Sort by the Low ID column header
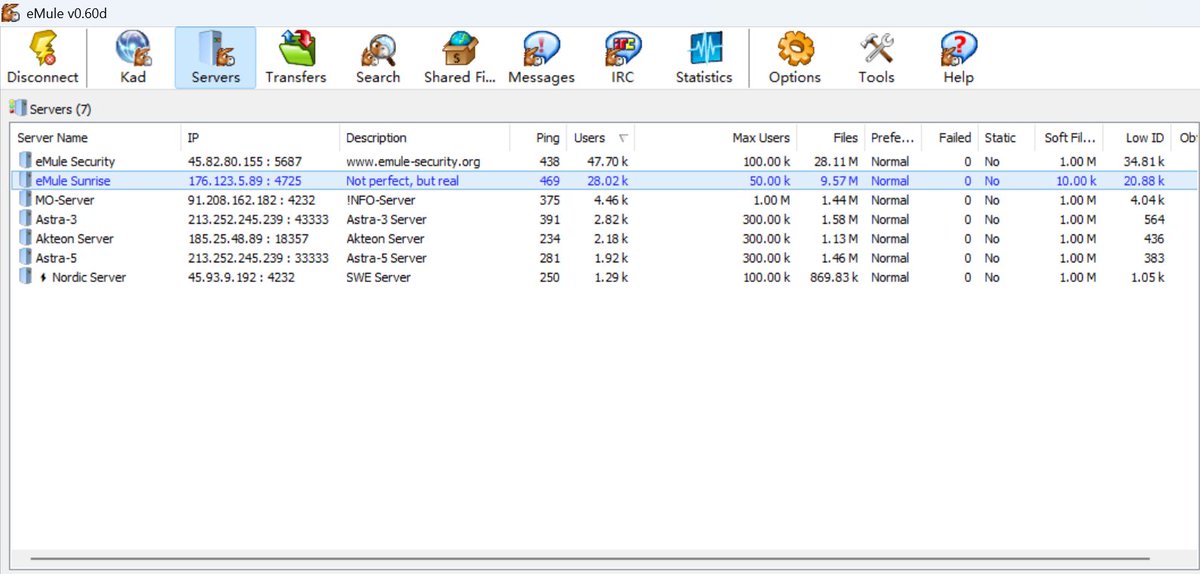Screen dimensions: 1200x574 tap(1138, 138)
